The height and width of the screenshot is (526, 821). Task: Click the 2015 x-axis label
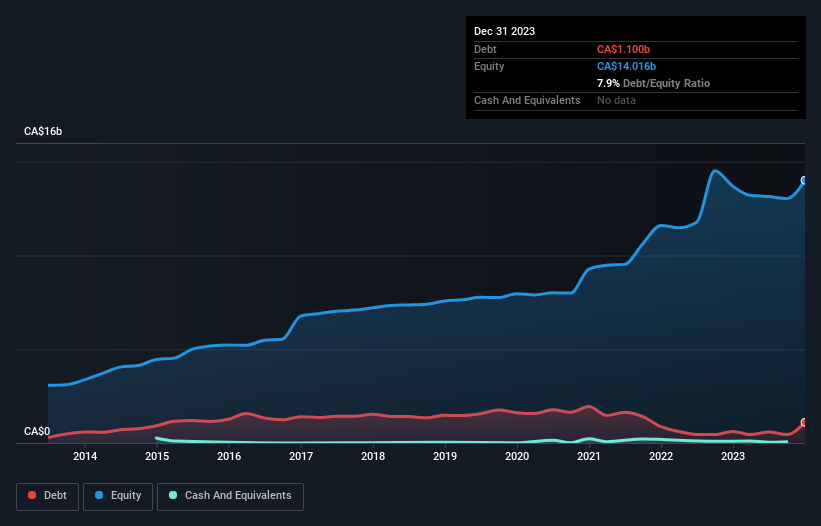pos(157,456)
